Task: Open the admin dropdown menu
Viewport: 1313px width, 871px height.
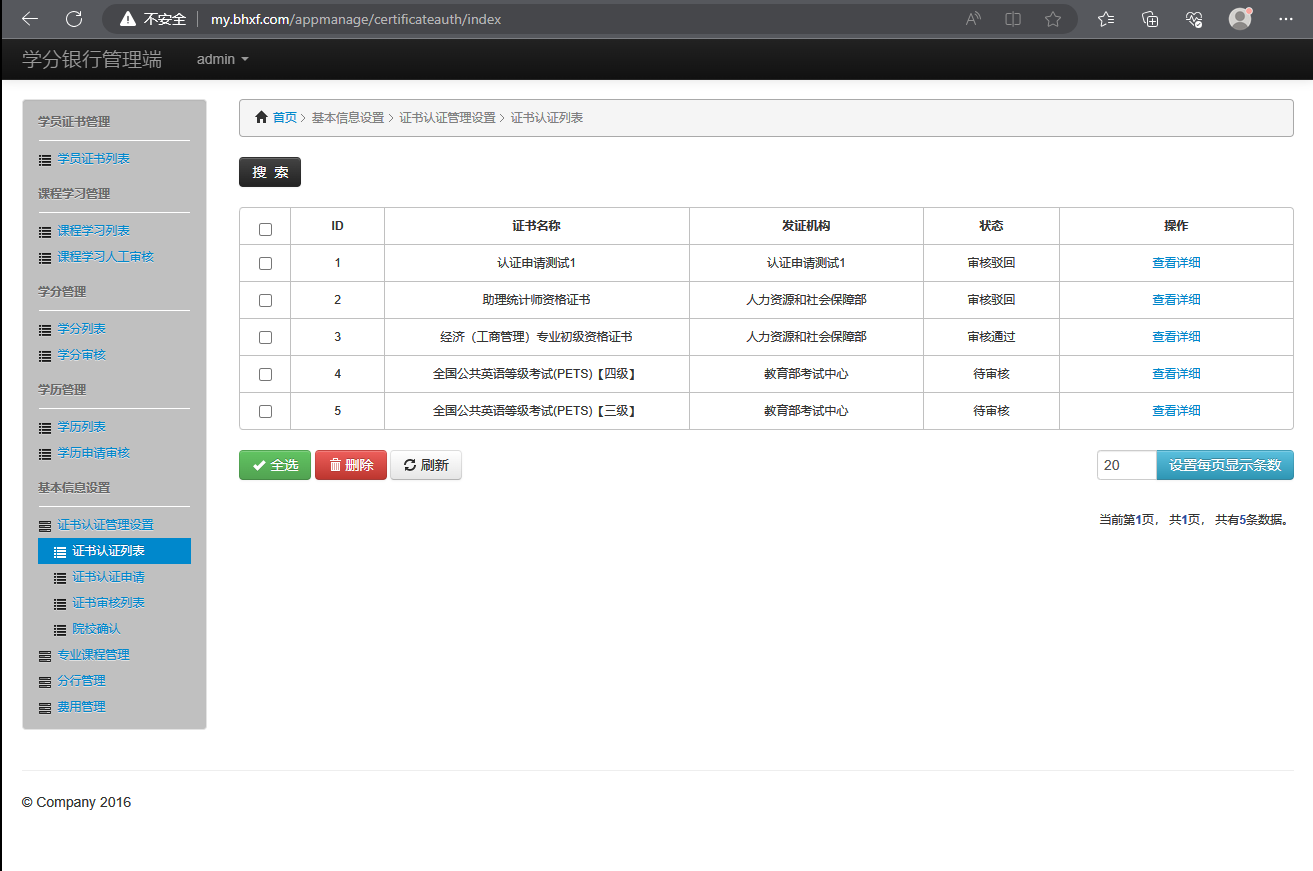Action: click(x=222, y=59)
